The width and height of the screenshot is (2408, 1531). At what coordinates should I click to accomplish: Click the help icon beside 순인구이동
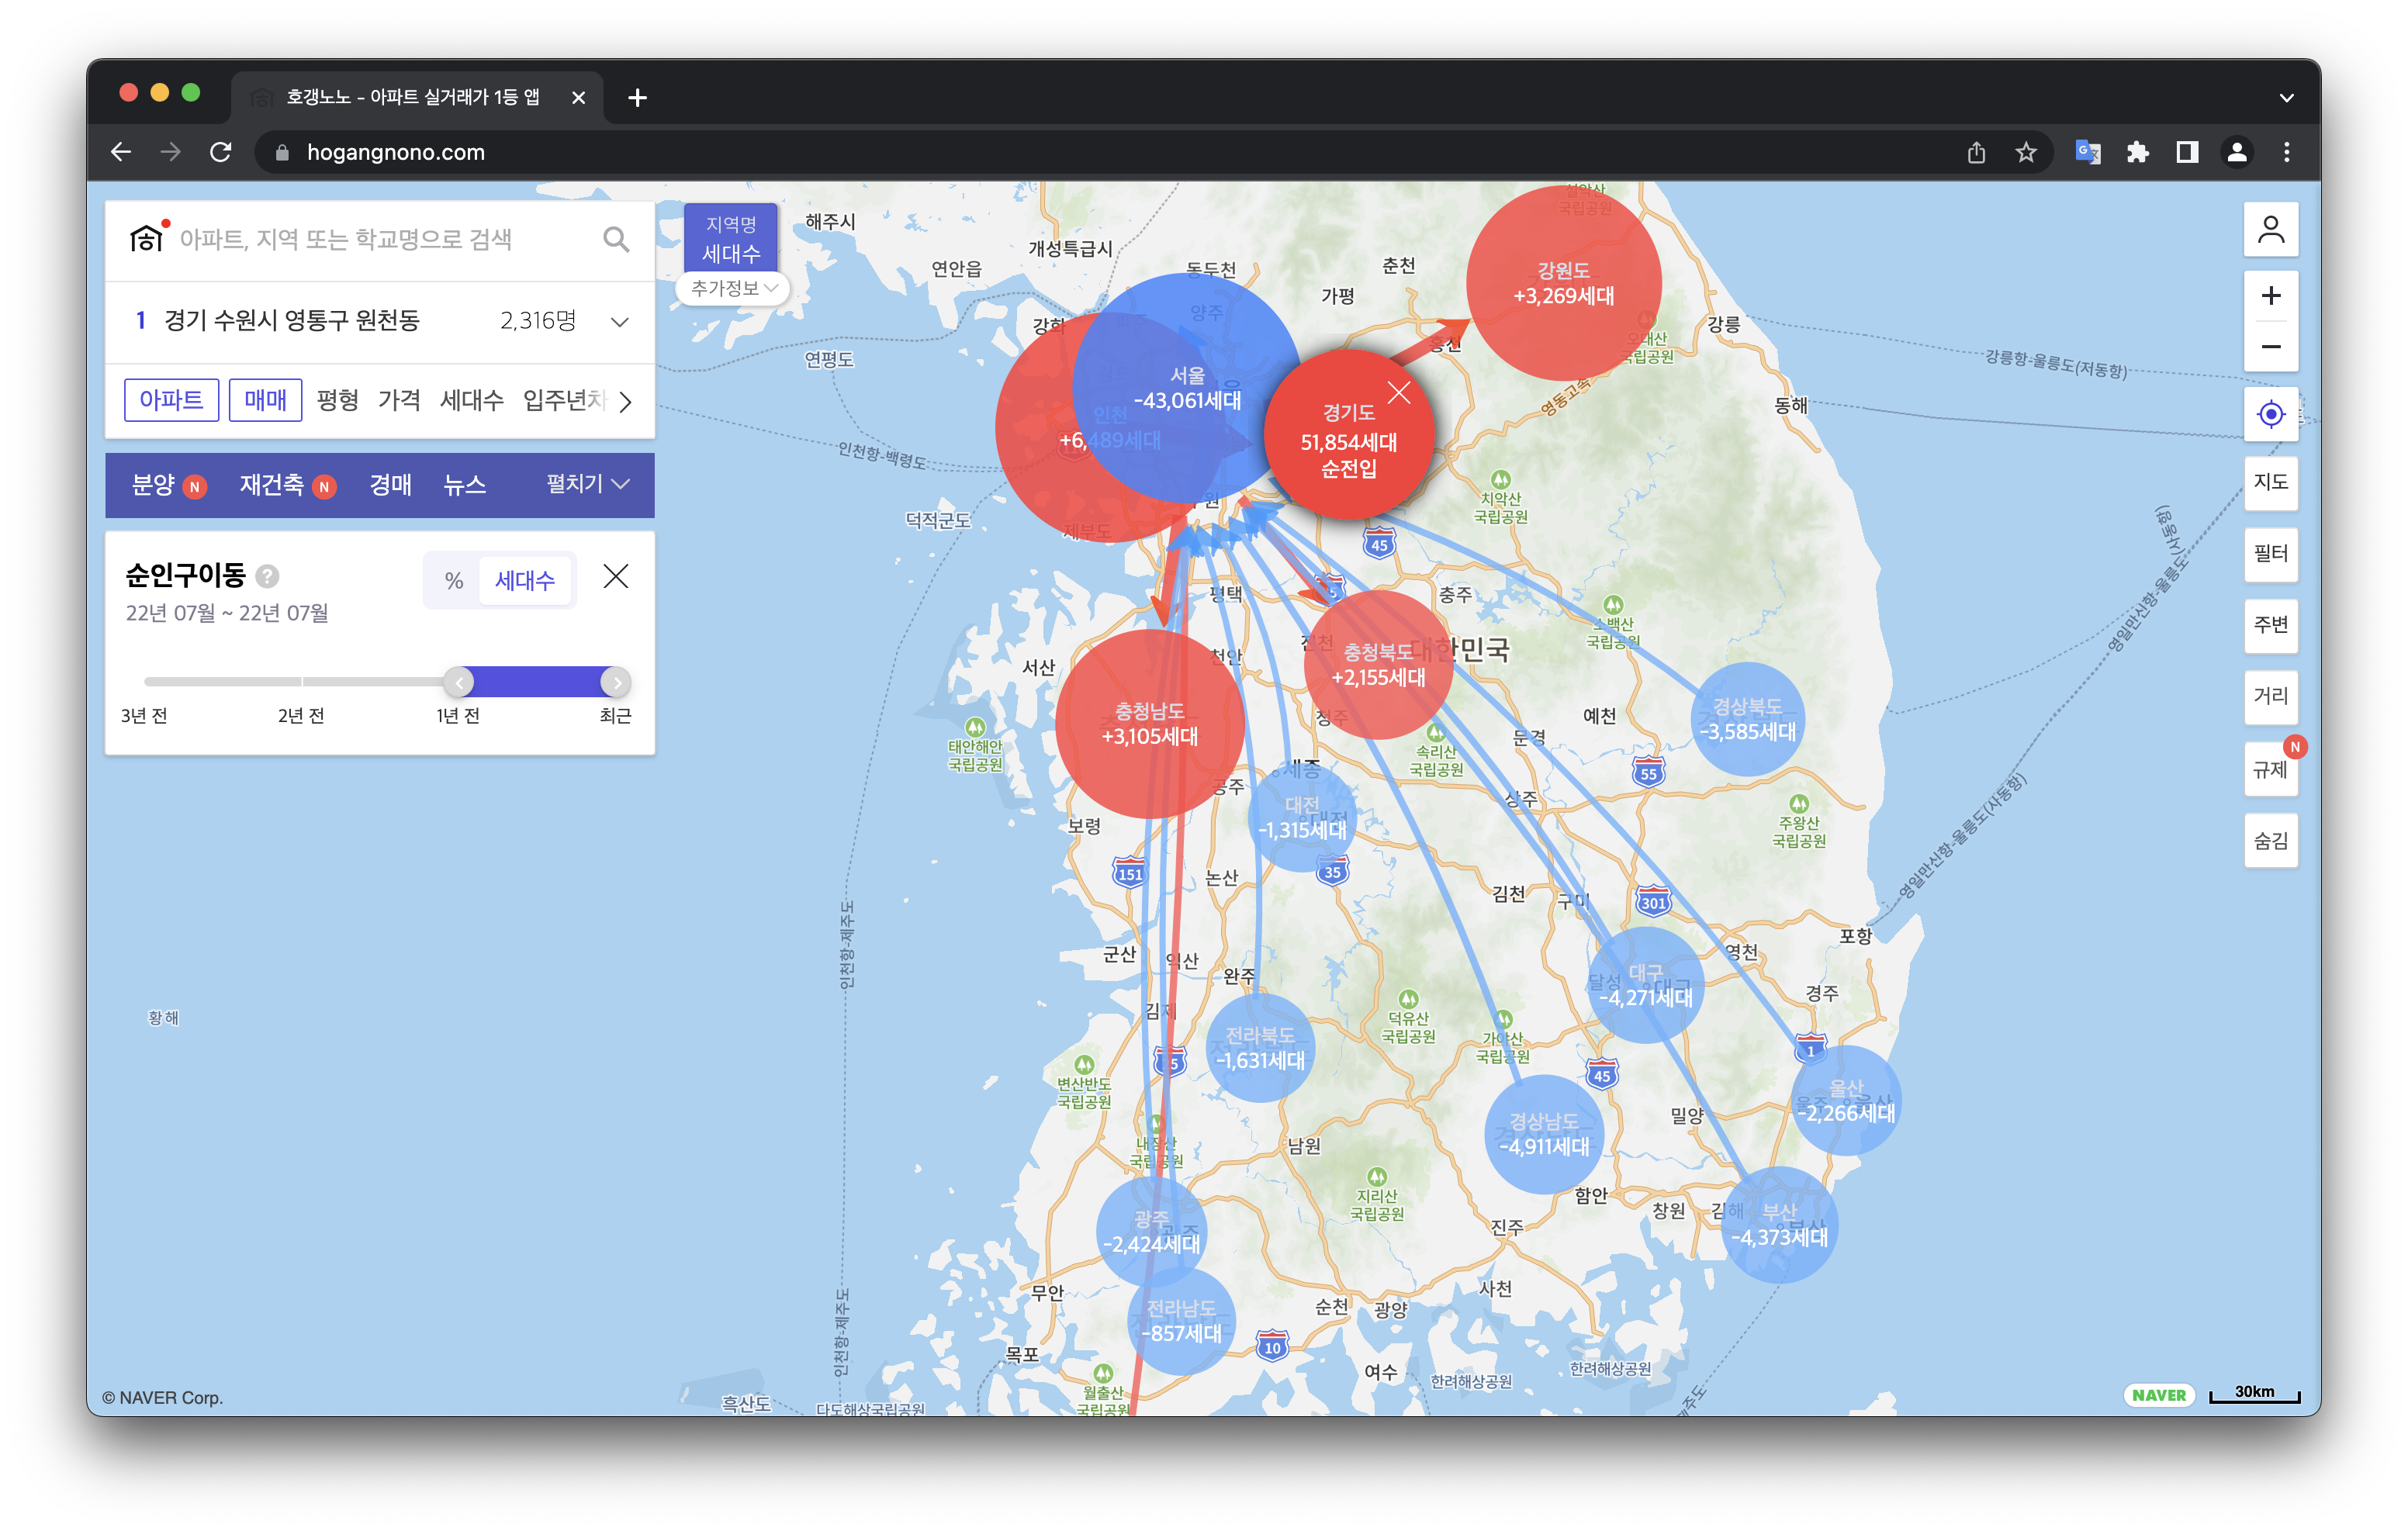click(x=267, y=576)
